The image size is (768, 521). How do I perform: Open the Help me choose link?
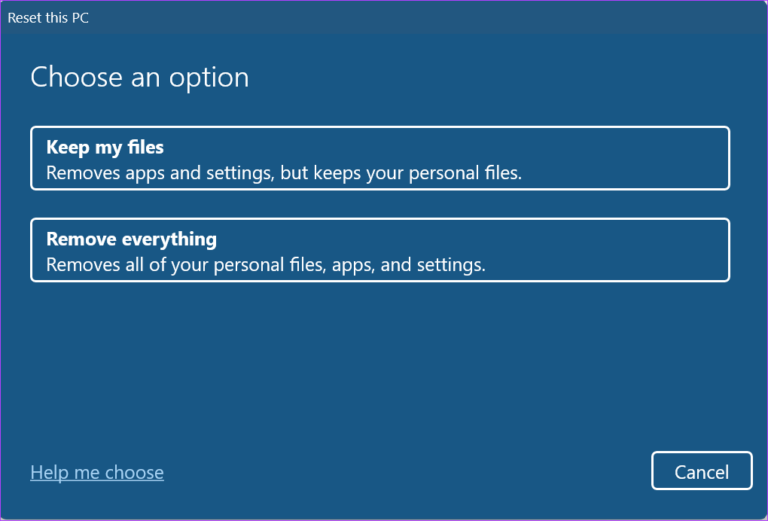(97, 473)
